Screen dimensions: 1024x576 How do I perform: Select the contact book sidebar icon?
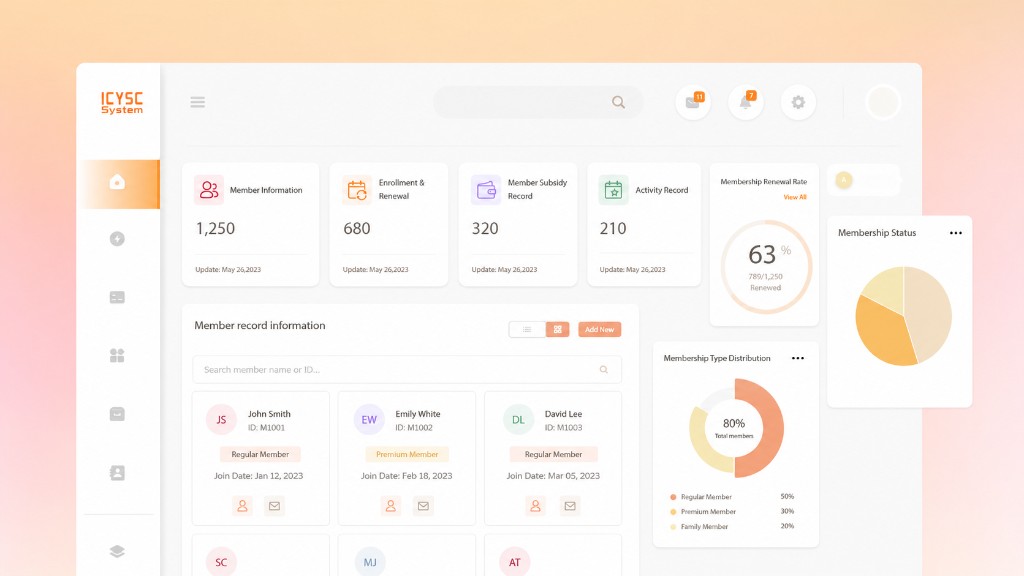[118, 473]
